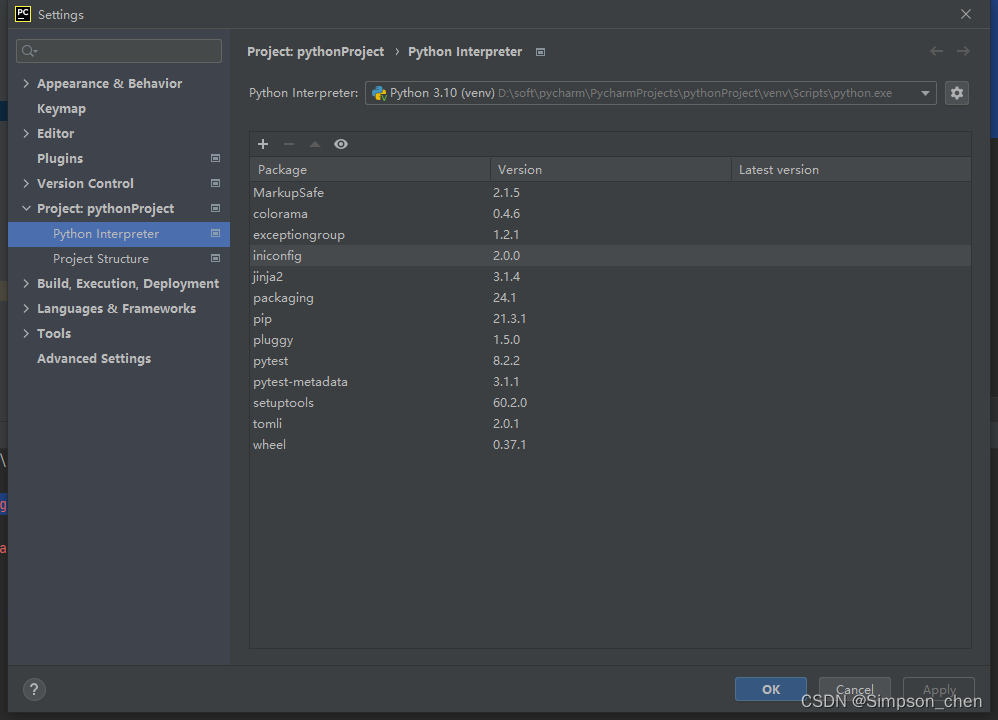Click the Cancel button
998x720 pixels.
pyautogui.click(x=854, y=689)
